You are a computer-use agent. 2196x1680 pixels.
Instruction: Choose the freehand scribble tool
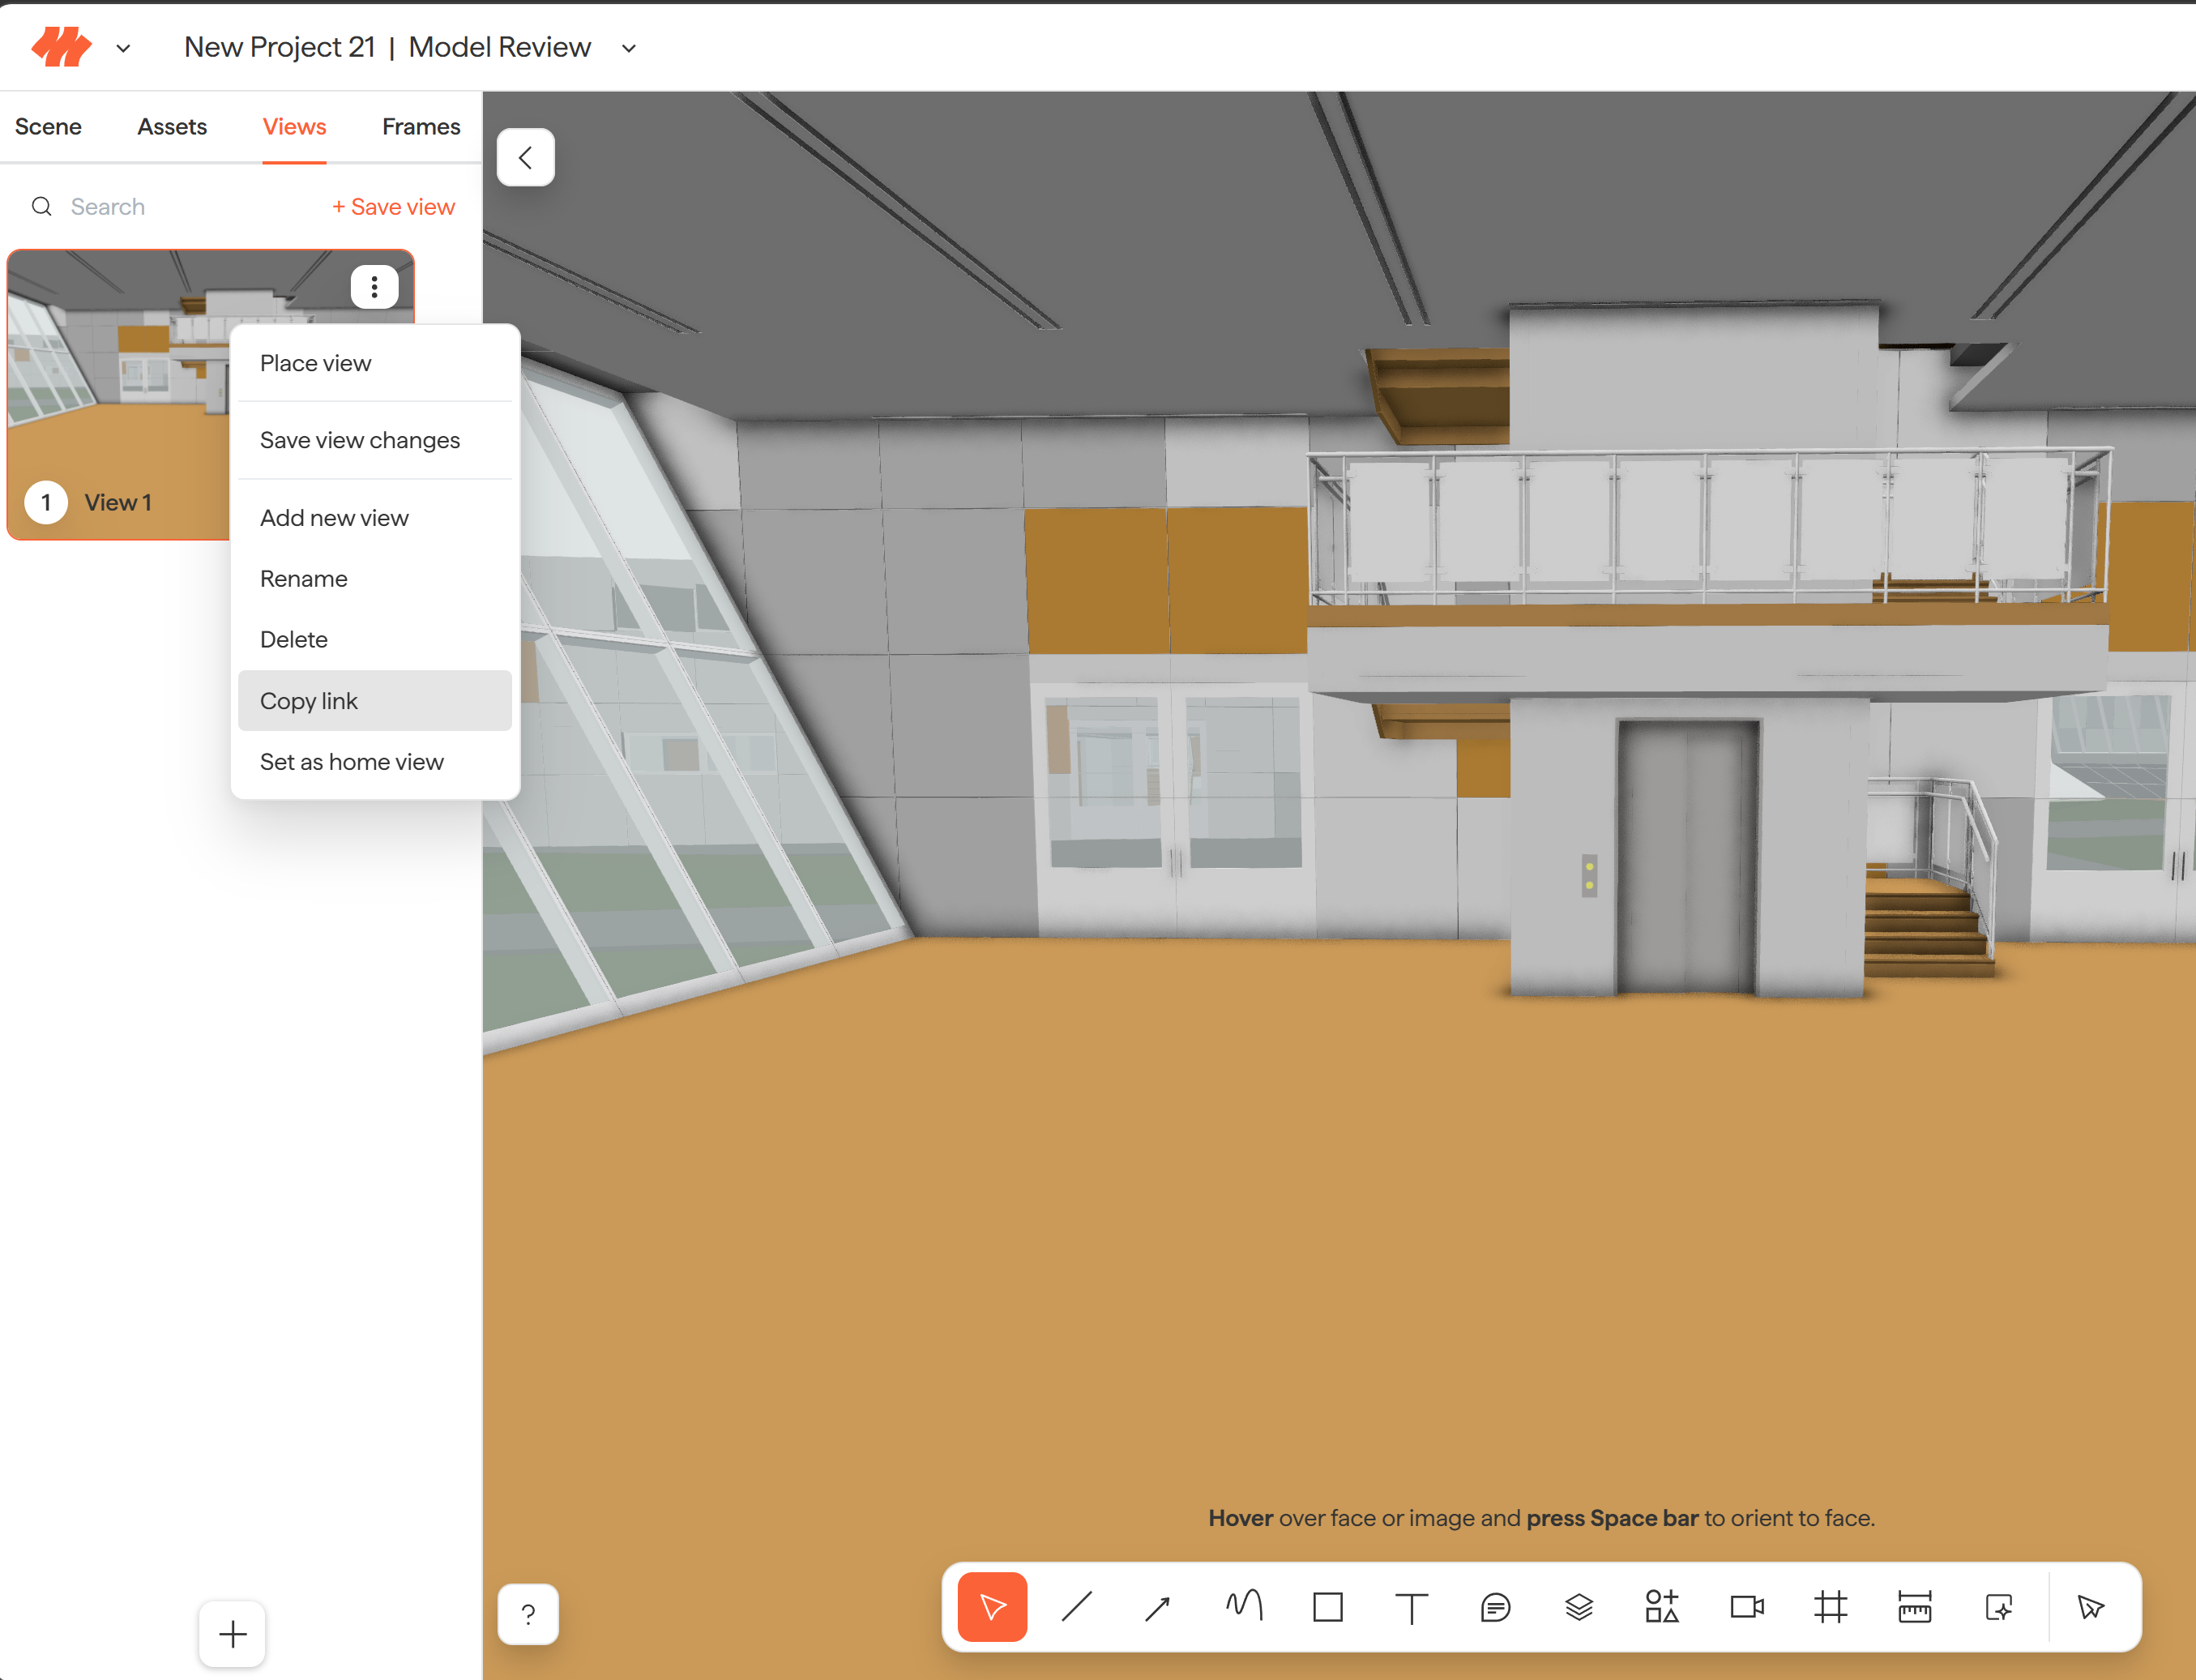1244,1607
